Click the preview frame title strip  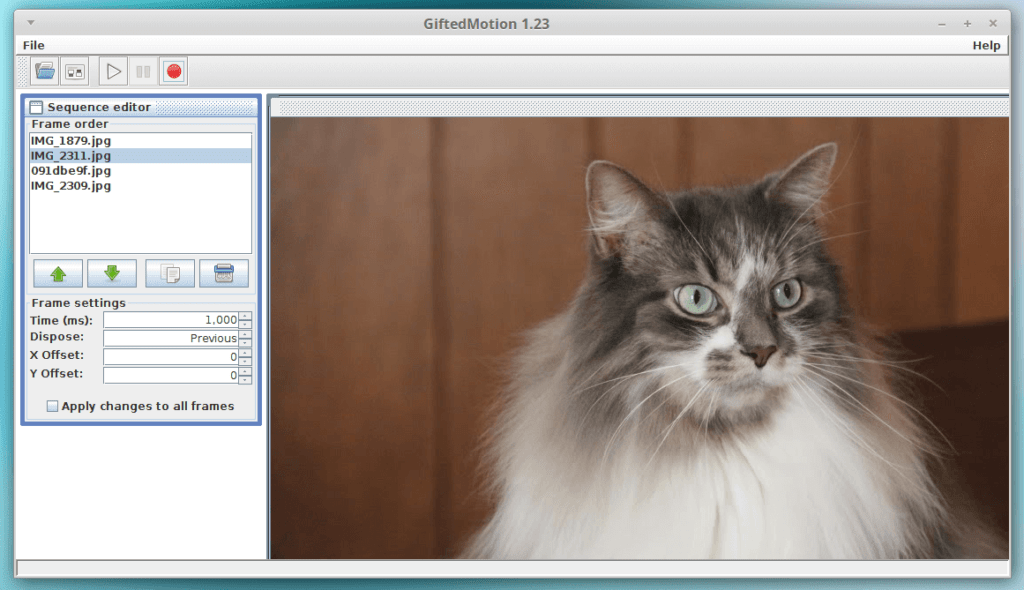640,108
